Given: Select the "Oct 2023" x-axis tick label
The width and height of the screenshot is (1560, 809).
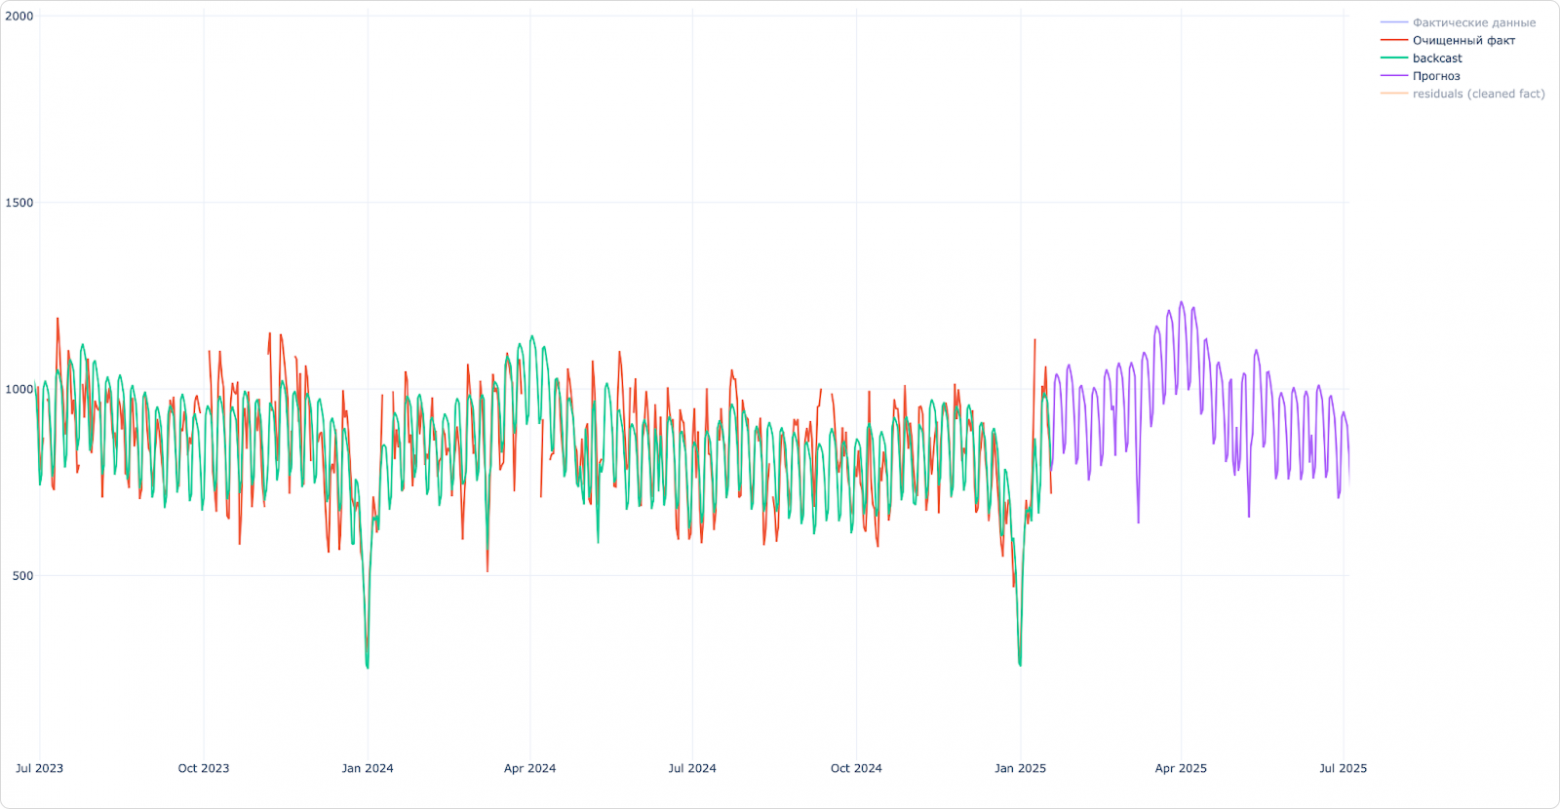Looking at the screenshot, I should (x=203, y=768).
